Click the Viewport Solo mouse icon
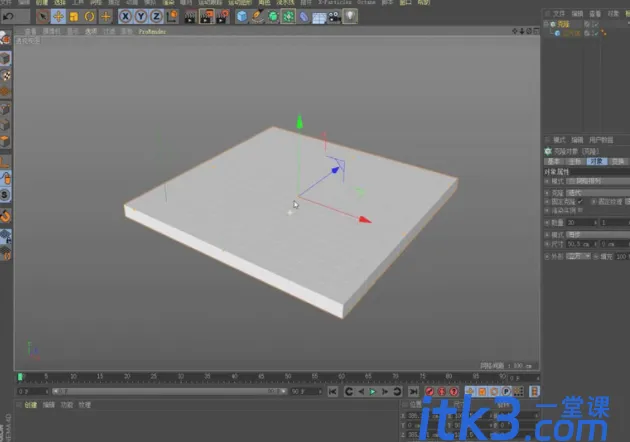Screen dimensions: 630x442 tap(5, 178)
